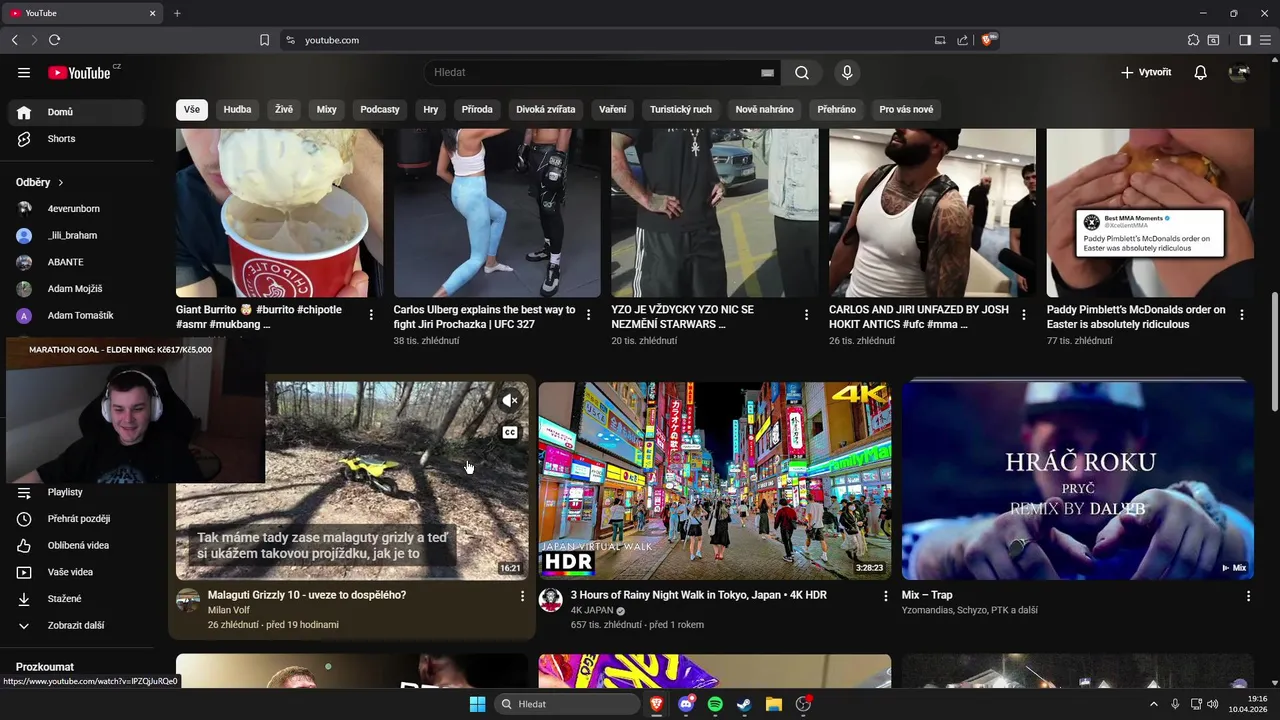
Task: Open the Giant Burrito short thumbnail
Action: (280, 213)
